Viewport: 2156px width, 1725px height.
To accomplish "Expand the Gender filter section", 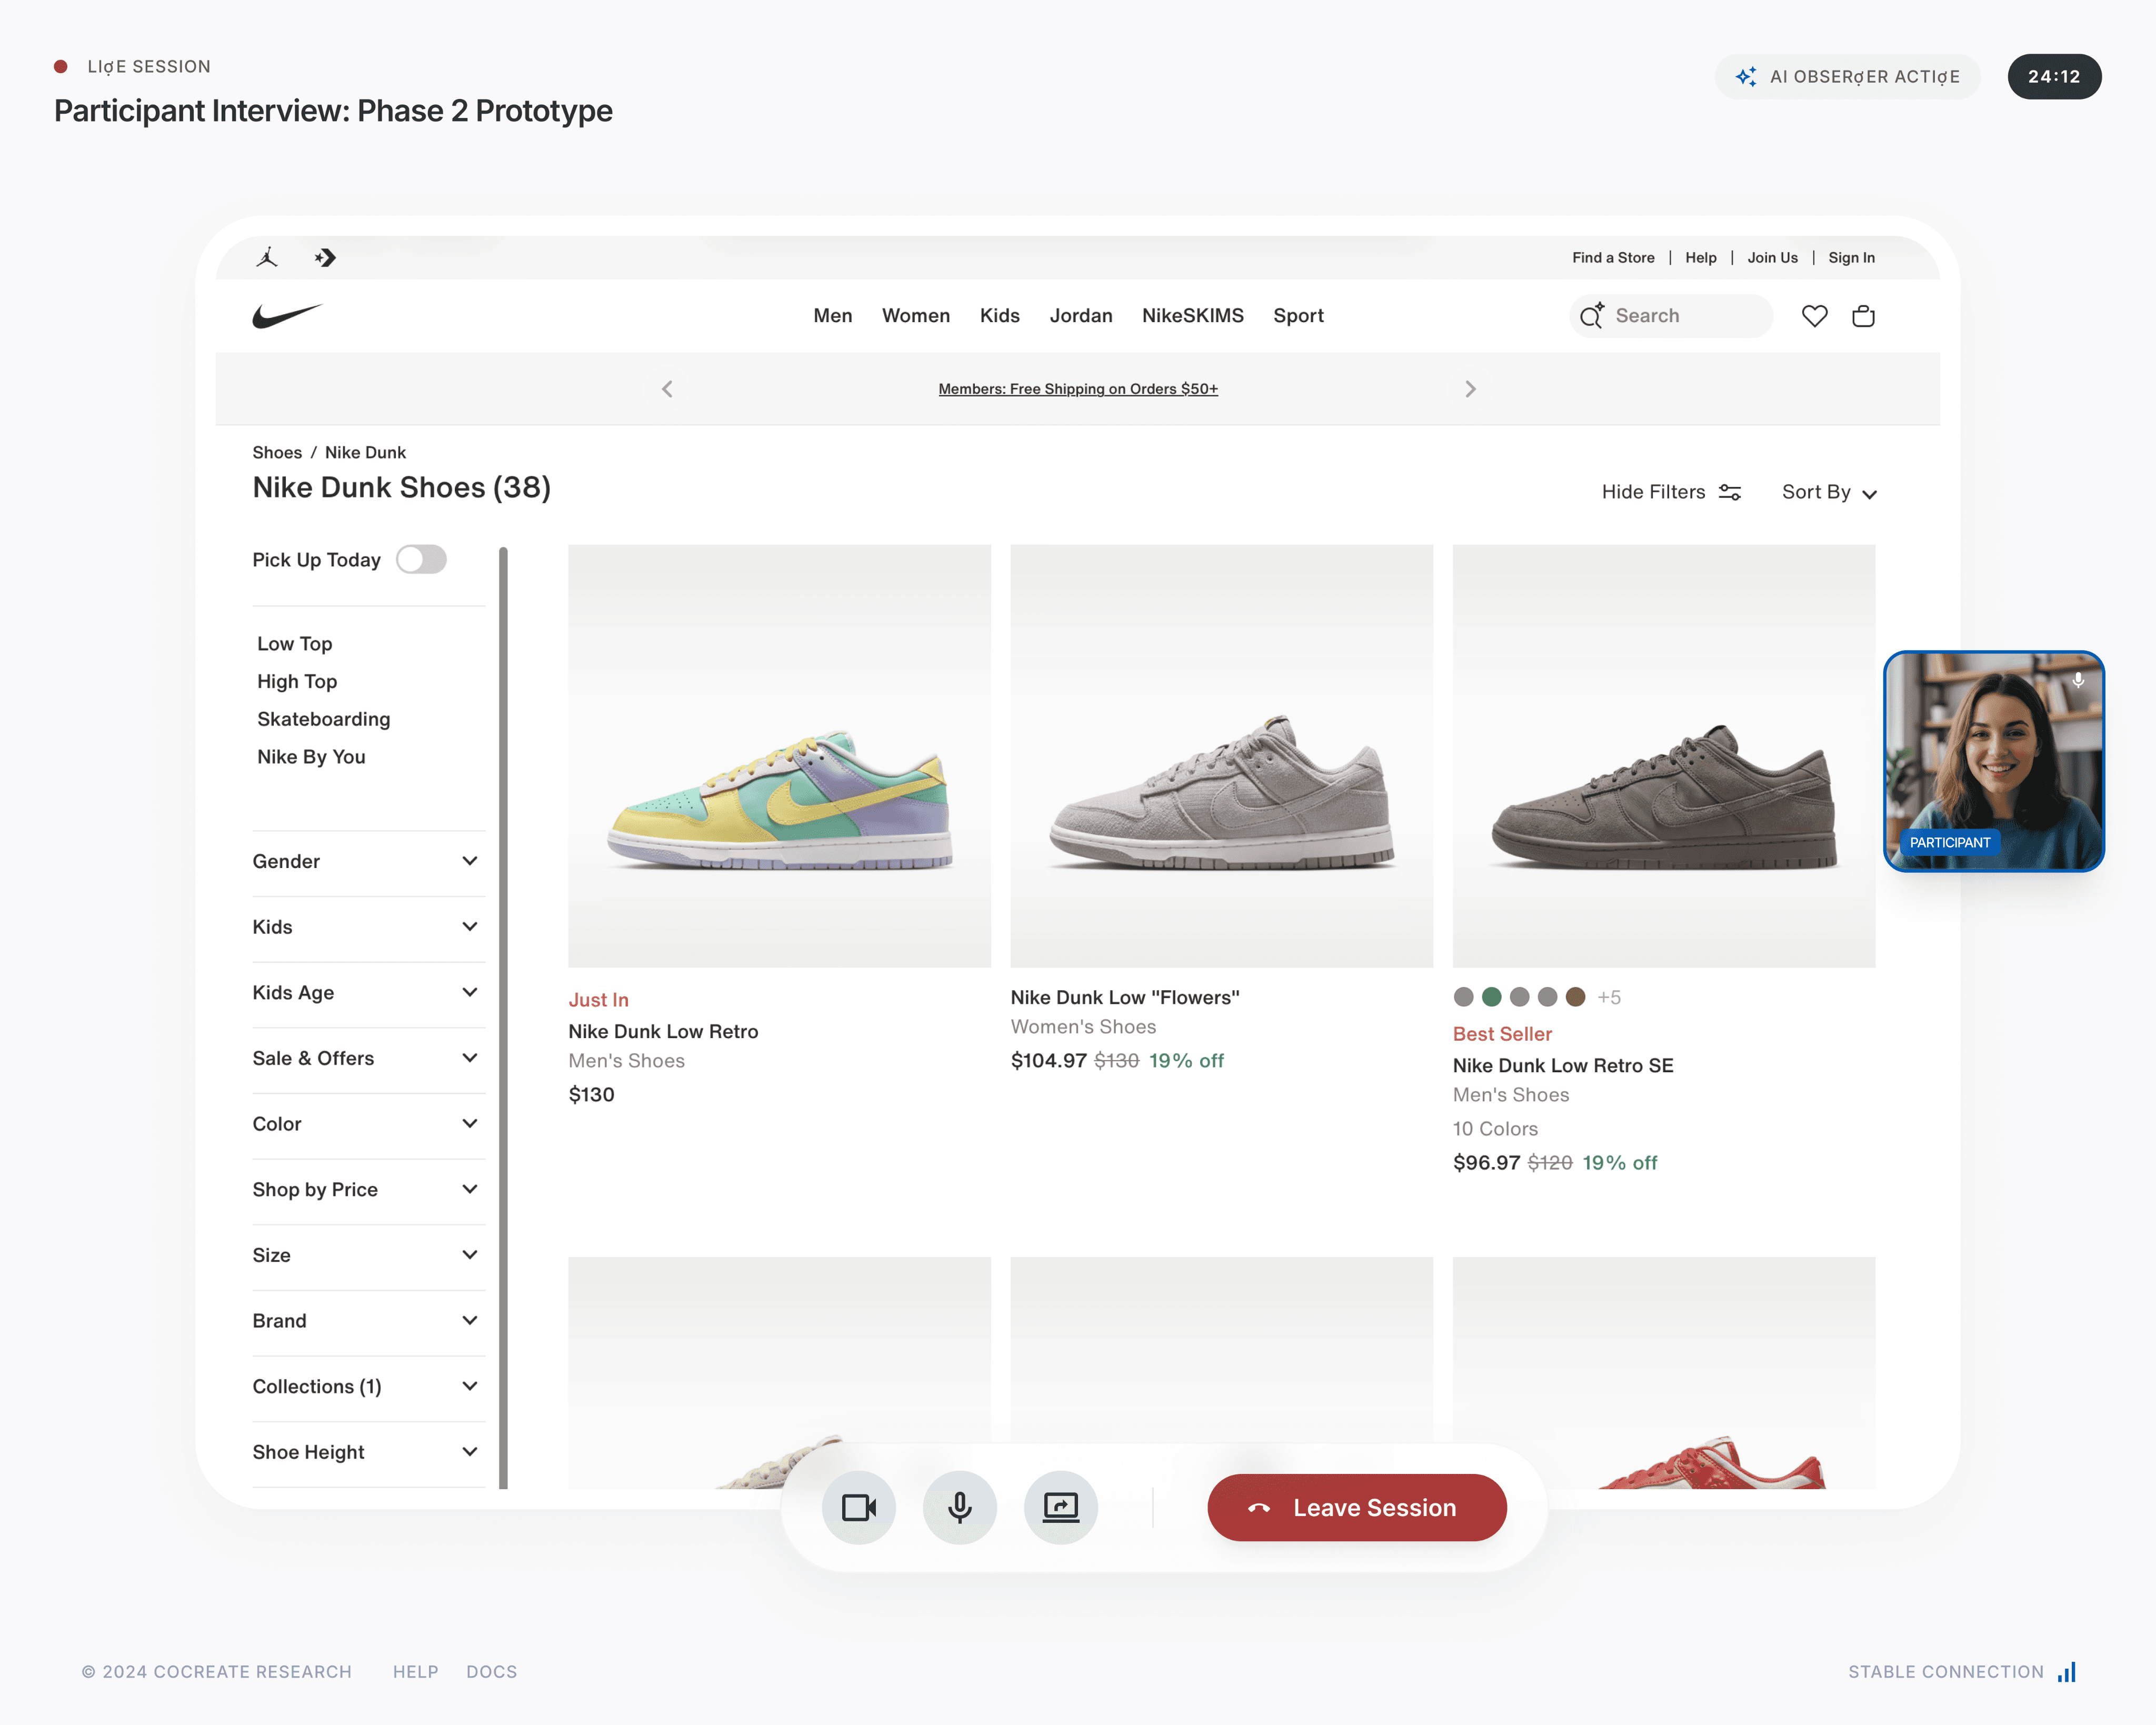I will (366, 861).
